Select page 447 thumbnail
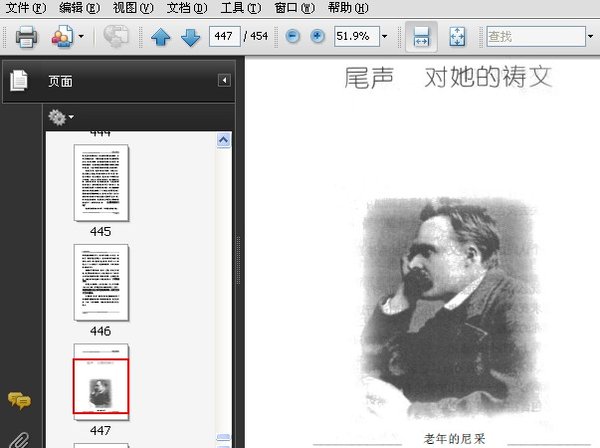Image resolution: width=600 pixels, height=448 pixels. click(x=101, y=382)
